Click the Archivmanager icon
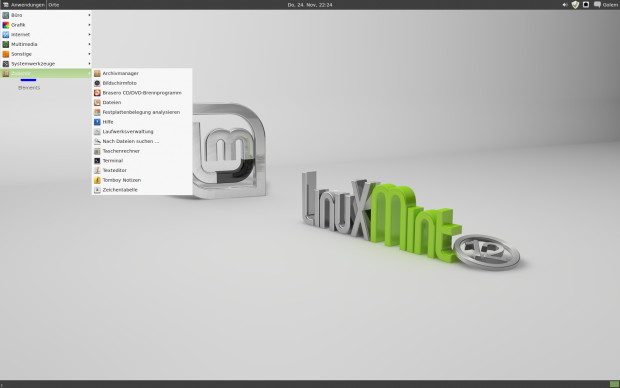620x388 pixels. 97,73
